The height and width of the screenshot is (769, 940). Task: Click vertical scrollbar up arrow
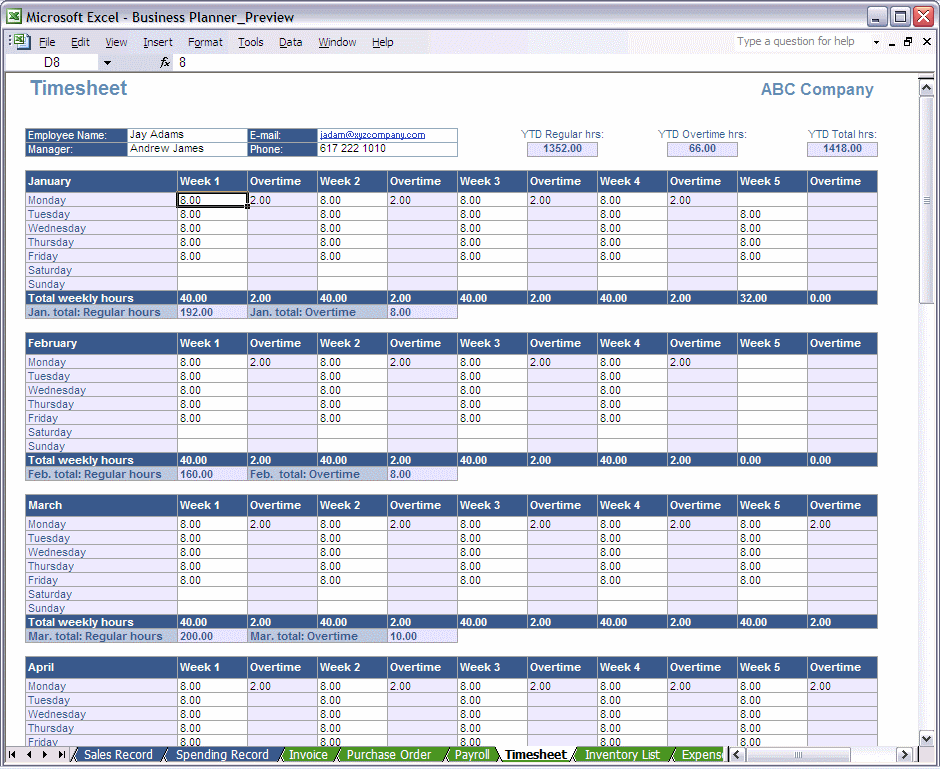[926, 88]
